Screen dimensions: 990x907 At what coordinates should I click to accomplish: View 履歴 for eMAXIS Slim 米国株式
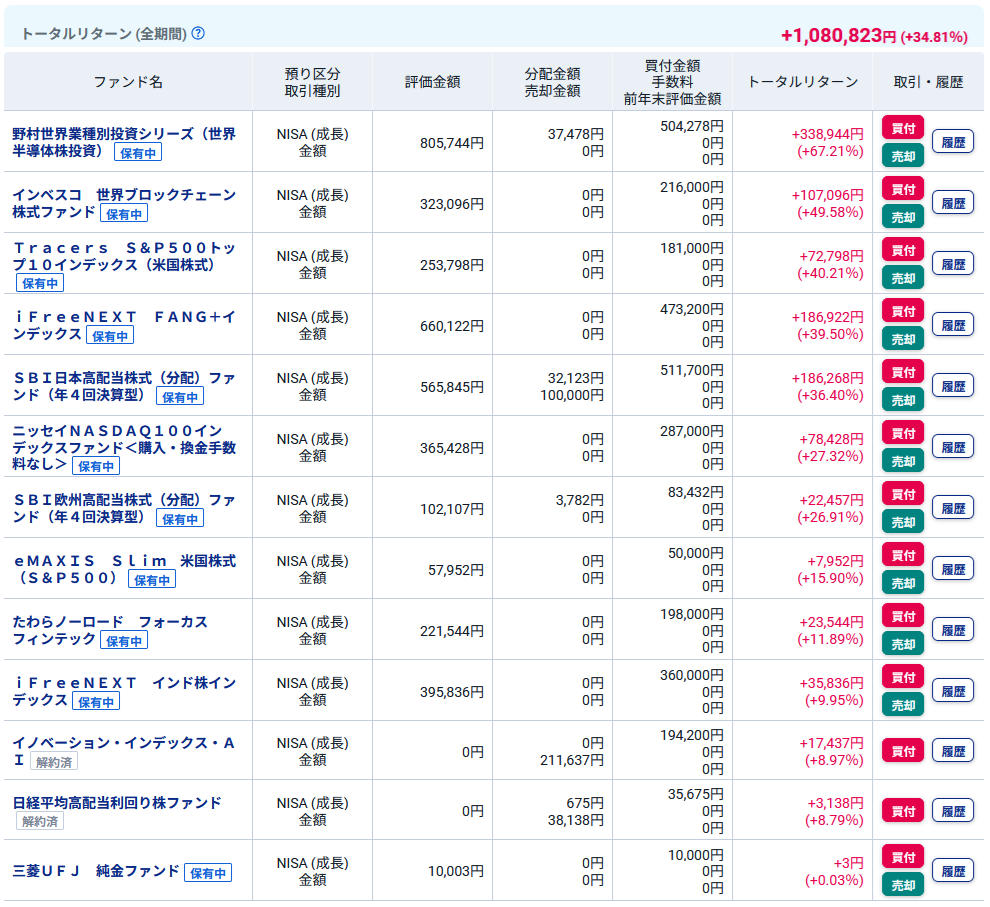pos(953,569)
